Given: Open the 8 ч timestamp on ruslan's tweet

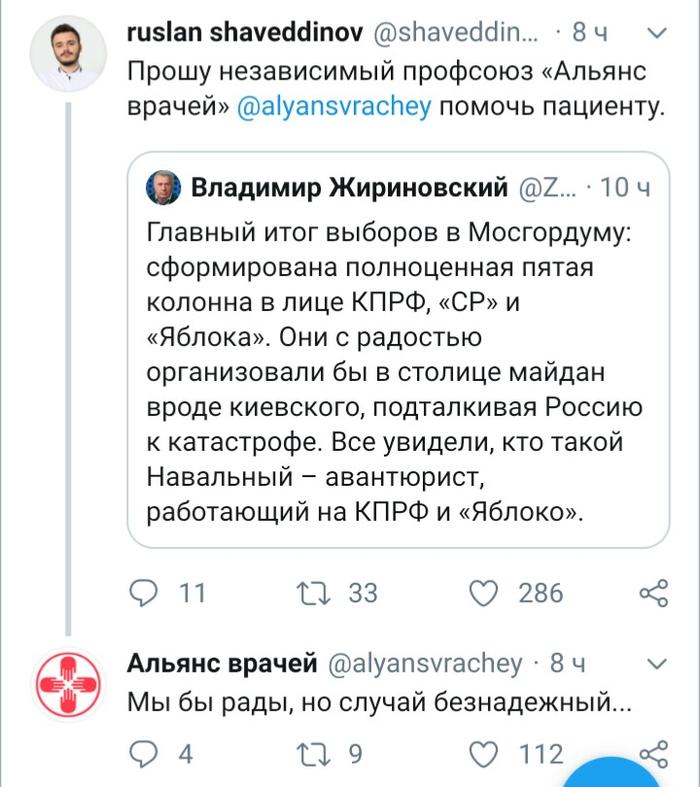Looking at the screenshot, I should [x=589, y=33].
